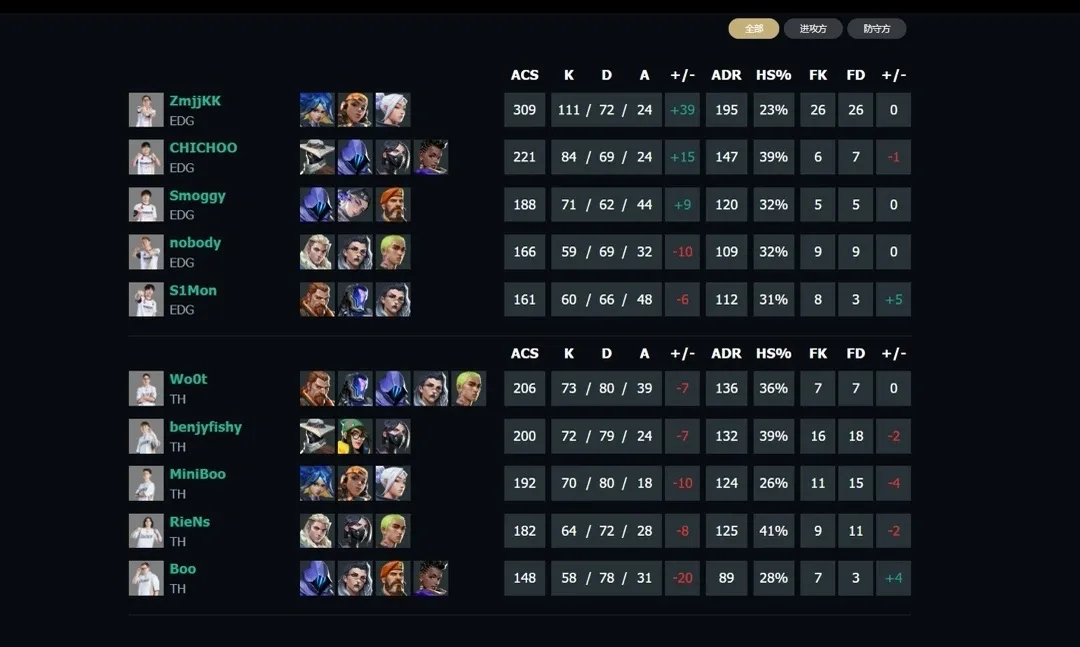Click Boo's Omen agent icon
Image resolution: width=1080 pixels, height=647 pixels.
(317, 578)
